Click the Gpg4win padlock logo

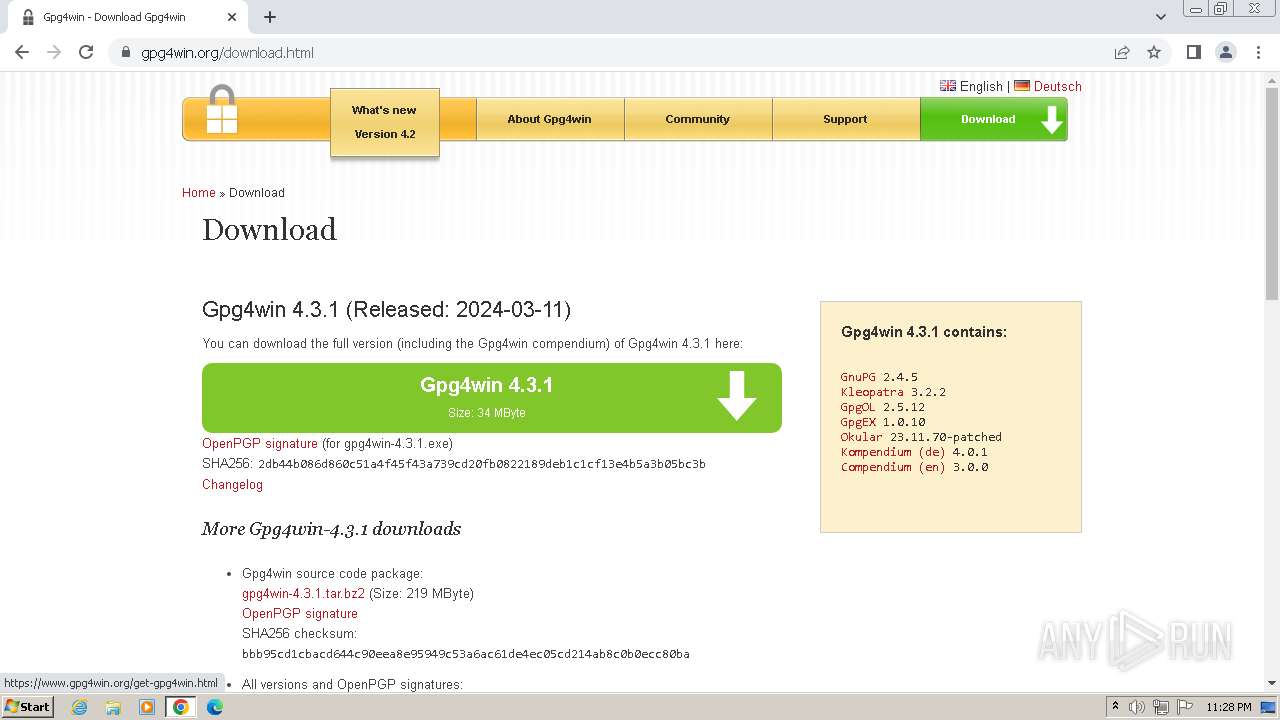coord(222,109)
